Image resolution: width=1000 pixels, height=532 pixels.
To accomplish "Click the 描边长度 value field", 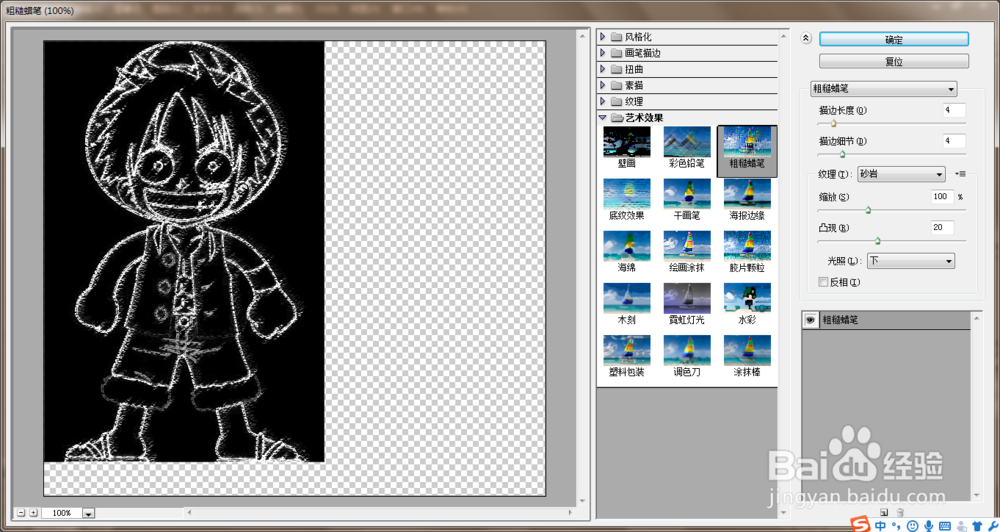I will [954, 110].
